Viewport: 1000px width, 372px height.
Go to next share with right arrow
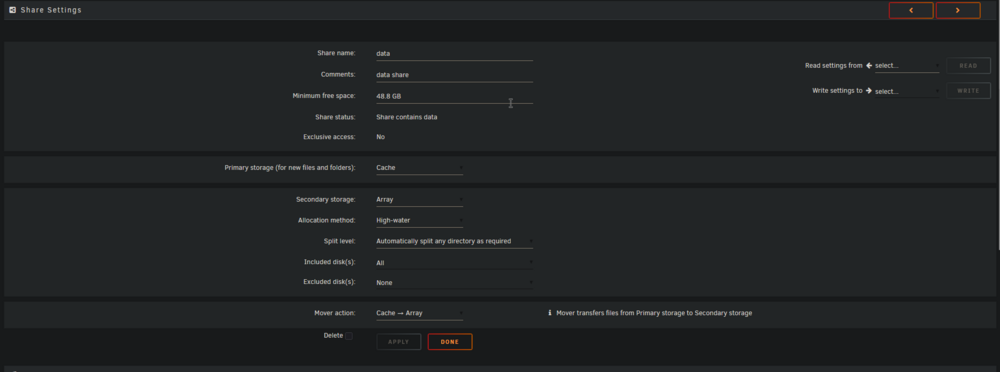pyautogui.click(x=958, y=10)
